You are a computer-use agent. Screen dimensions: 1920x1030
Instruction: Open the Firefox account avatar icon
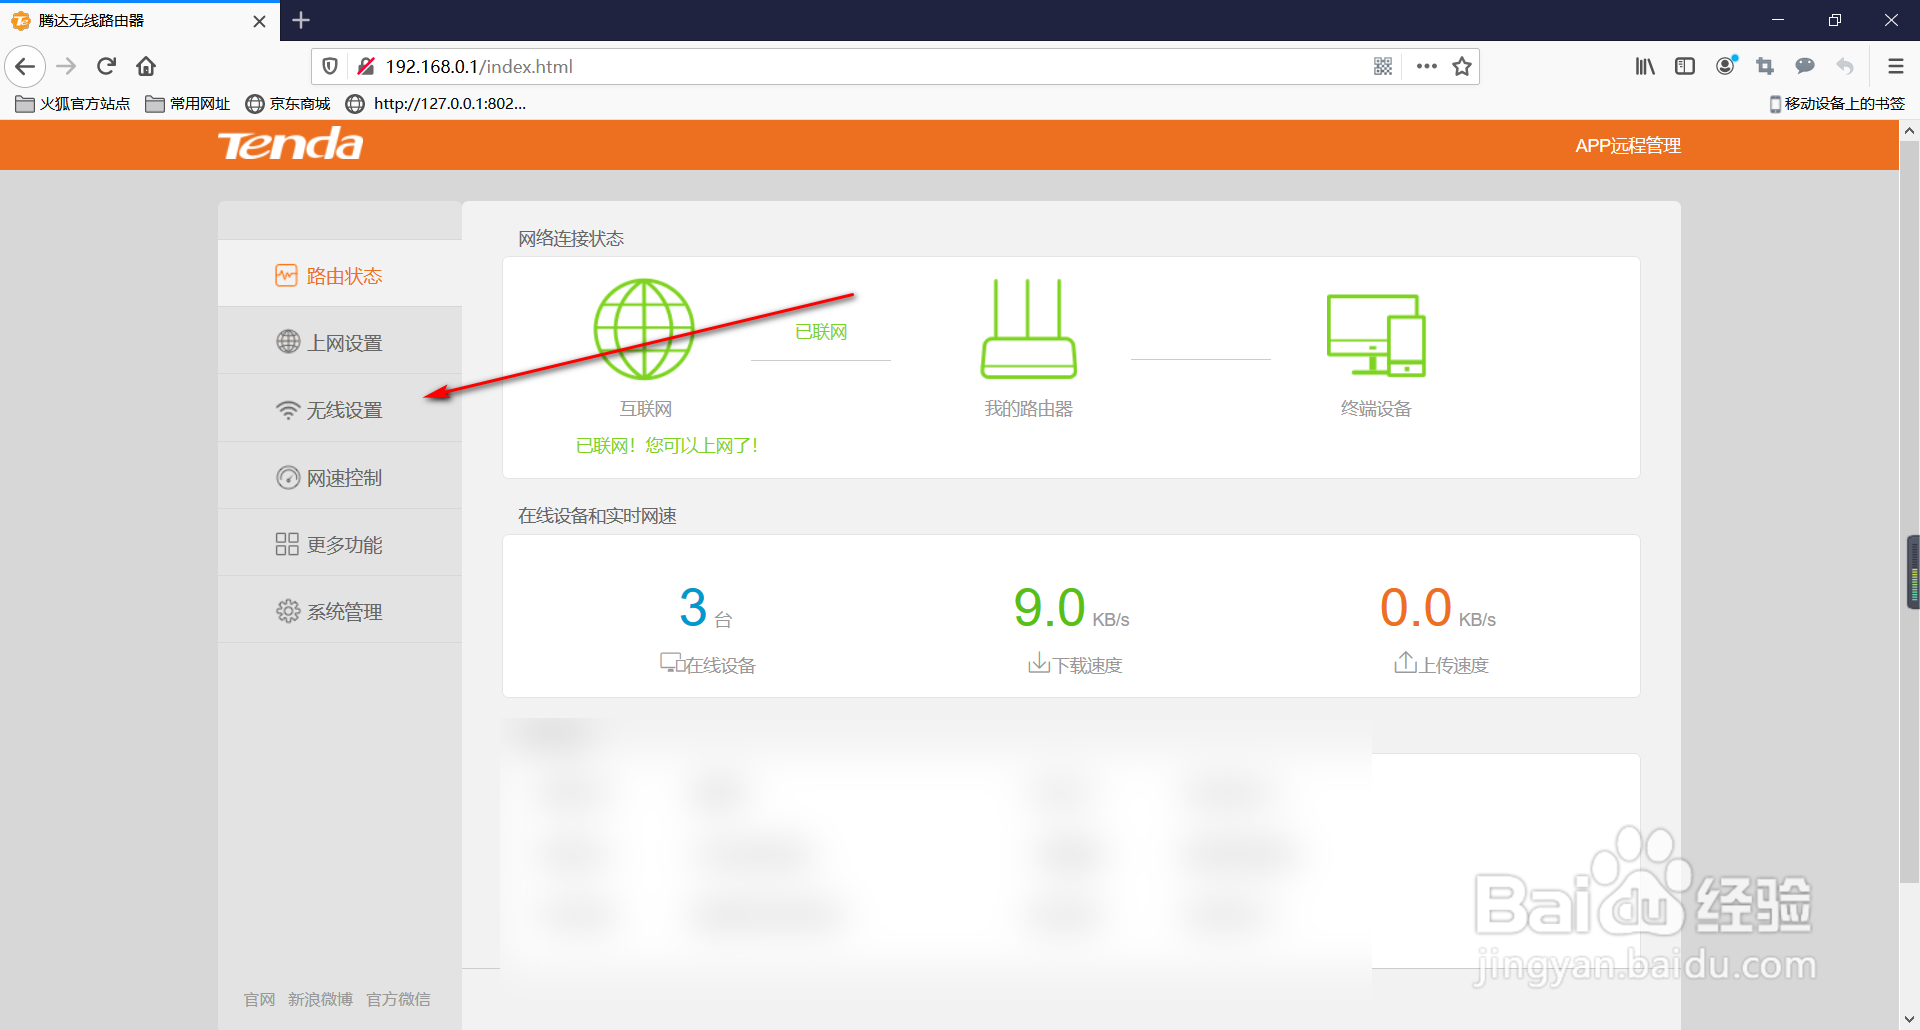click(x=1726, y=67)
